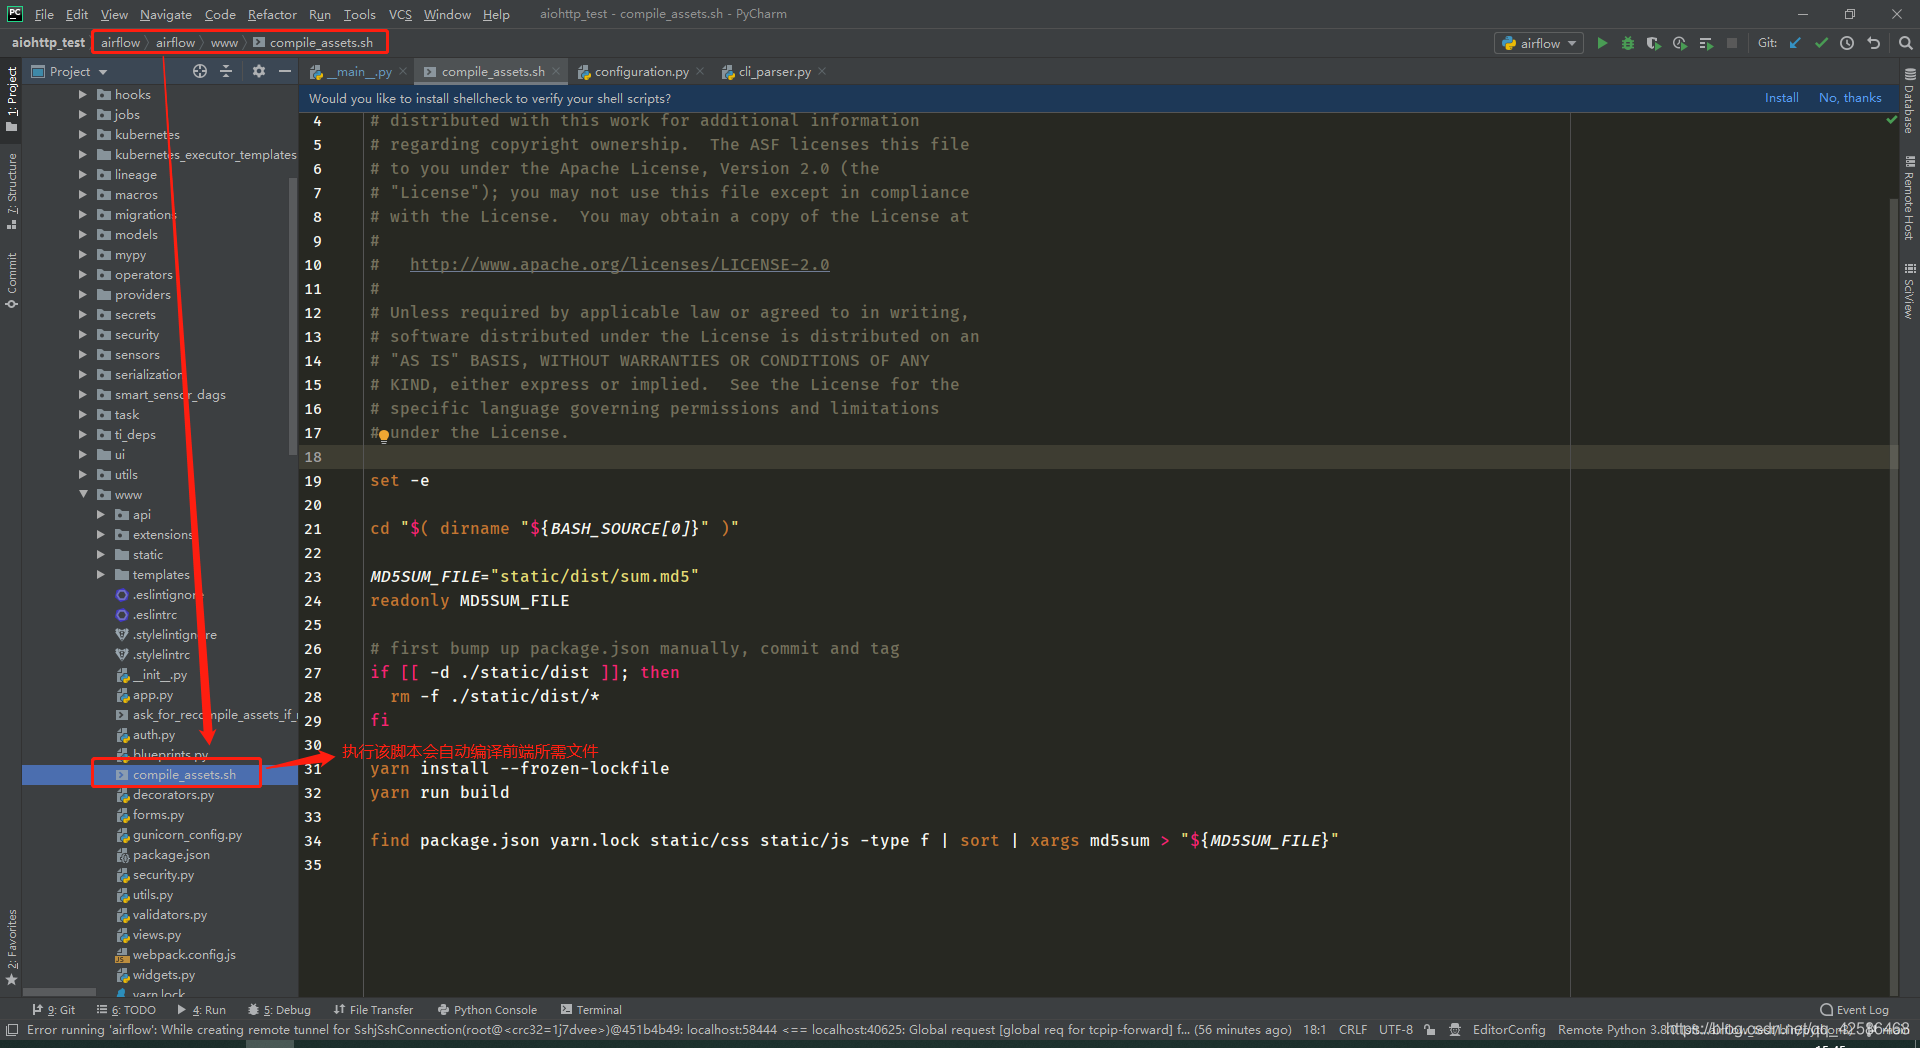Open the concurrency diagram run icon
This screenshot has width=1920, height=1048.
(1706, 43)
